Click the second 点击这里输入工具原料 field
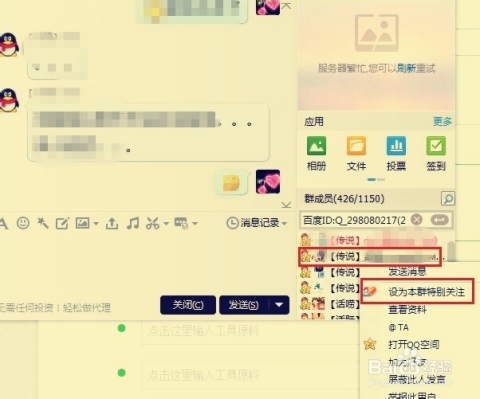The image size is (480, 399). click(250, 376)
